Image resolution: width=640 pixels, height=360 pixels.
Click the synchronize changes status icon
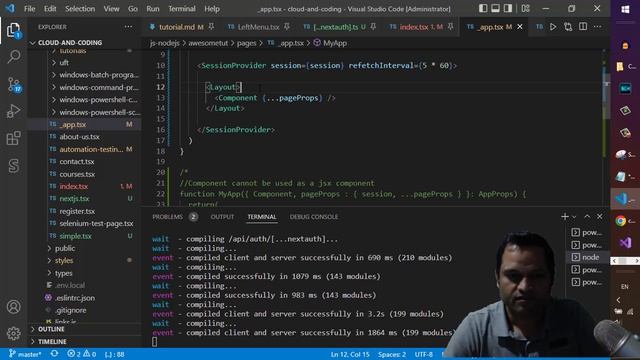(x=54, y=354)
